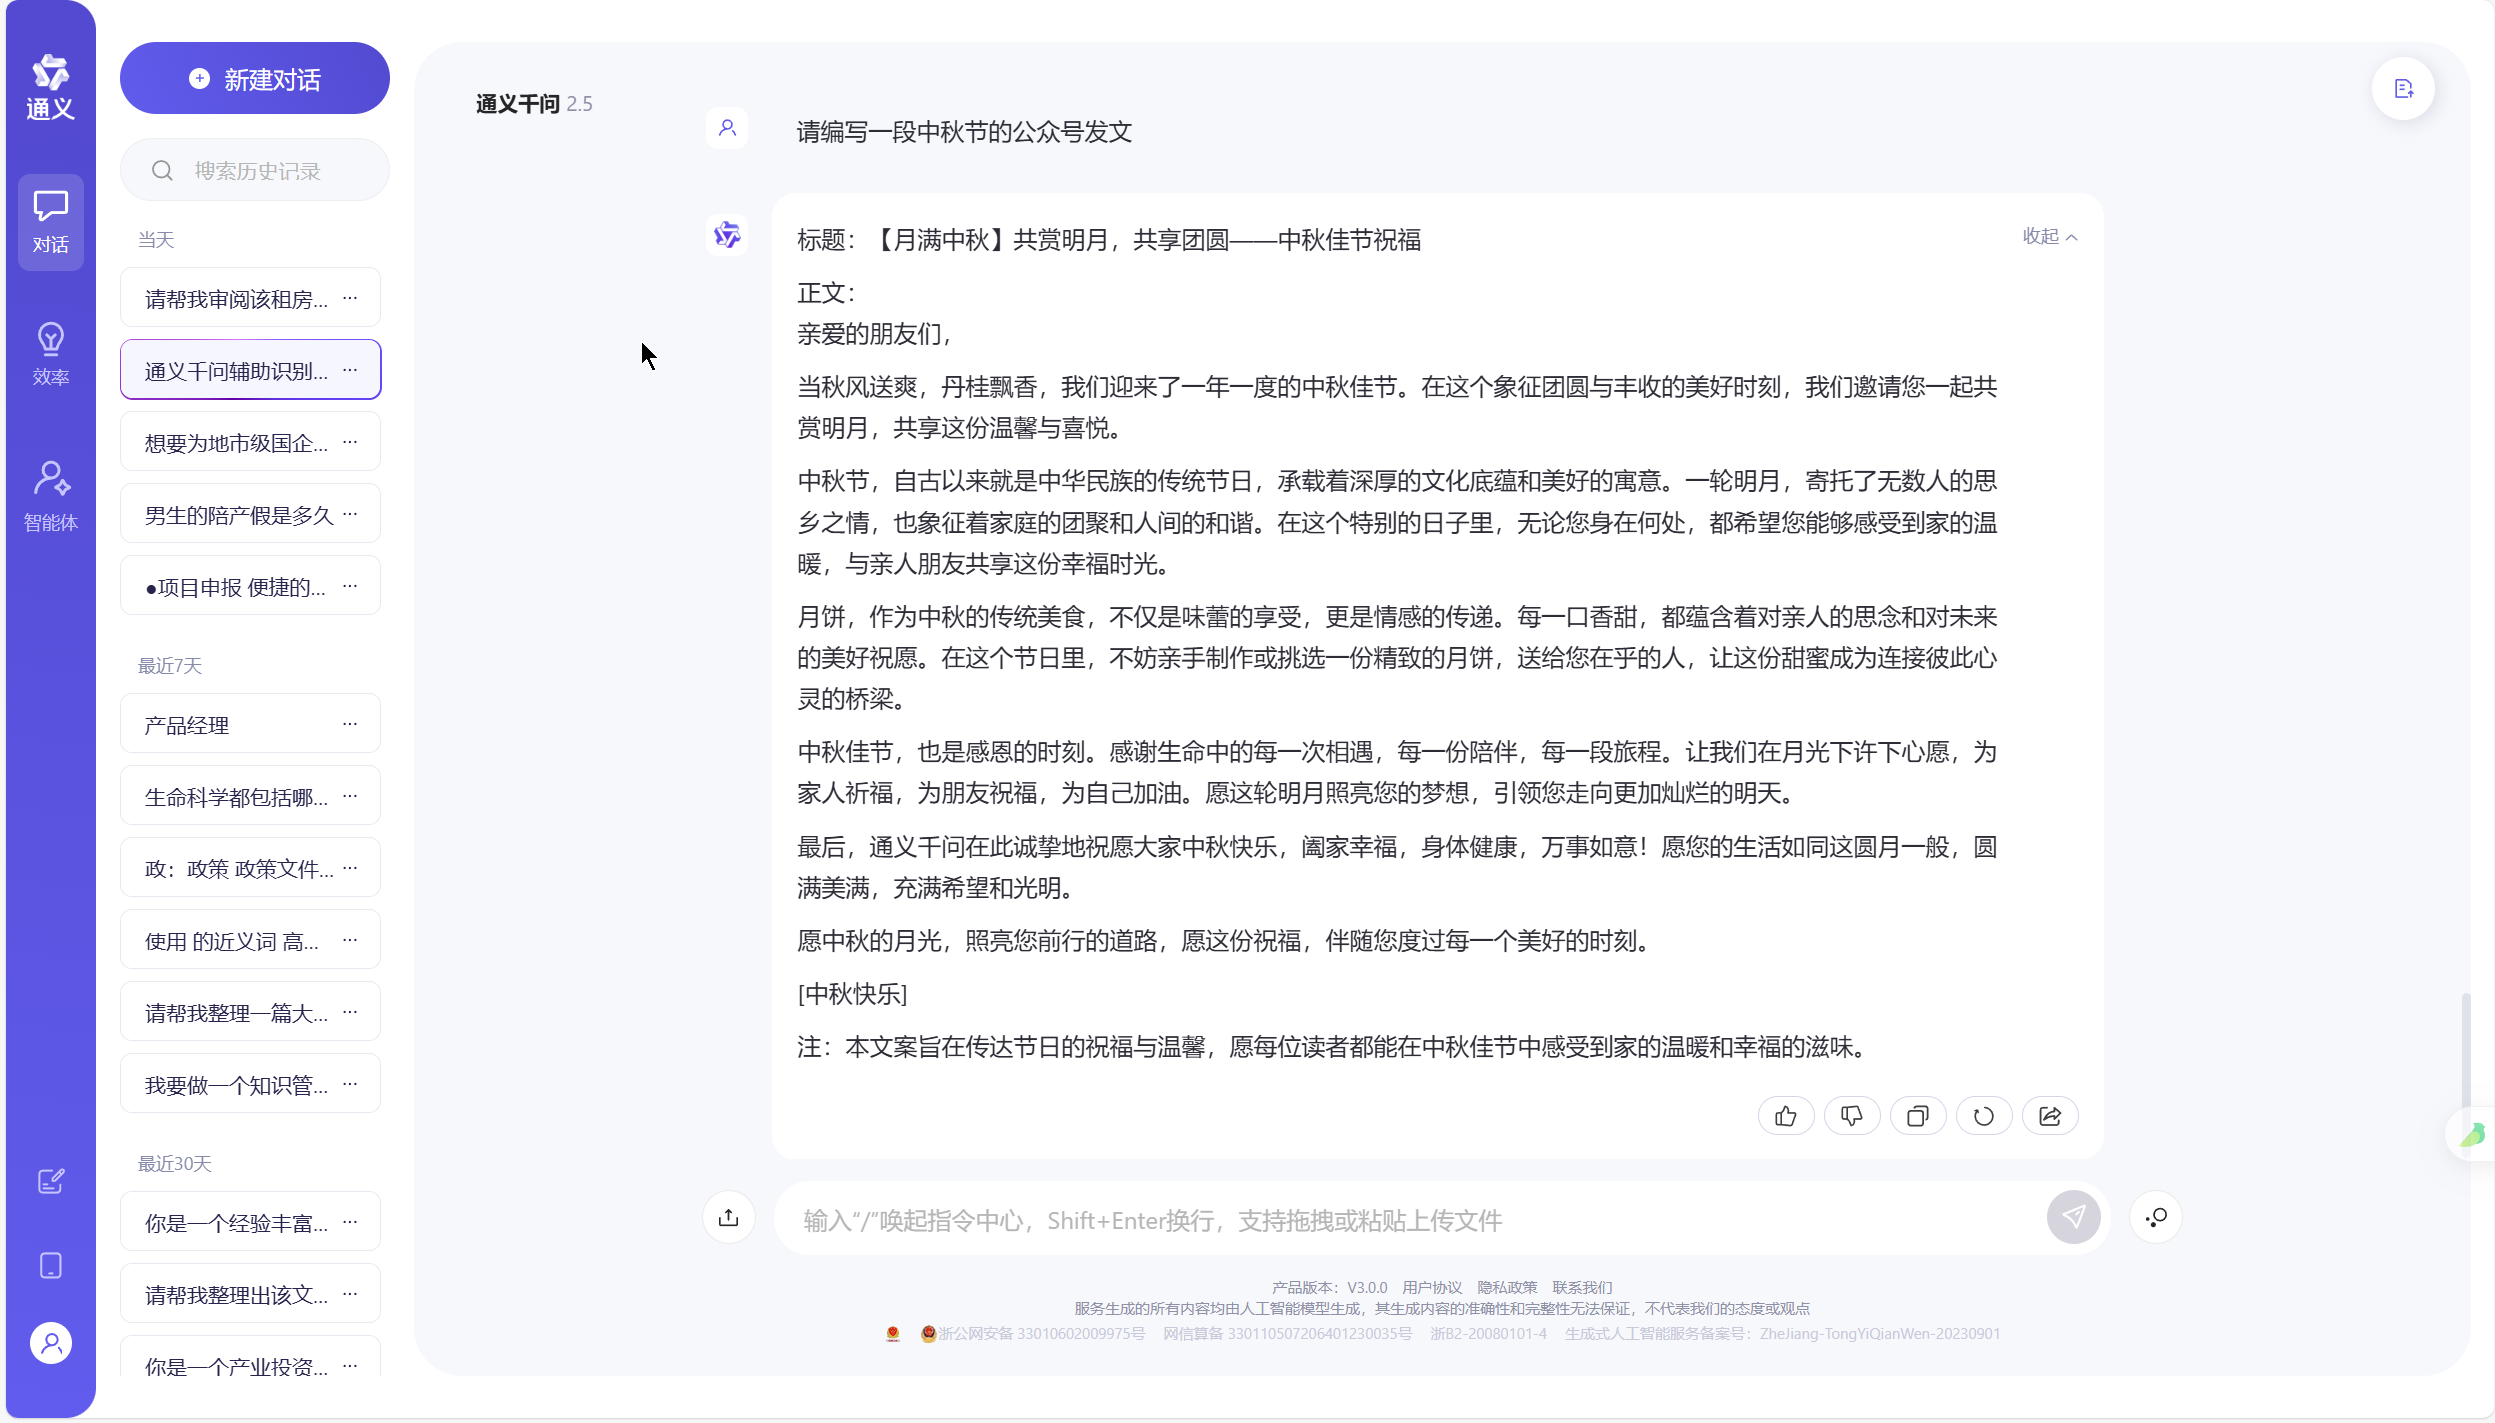The height and width of the screenshot is (1423, 2495).
Task: Open options menu for 产品经理 conversation
Action: click(350, 724)
